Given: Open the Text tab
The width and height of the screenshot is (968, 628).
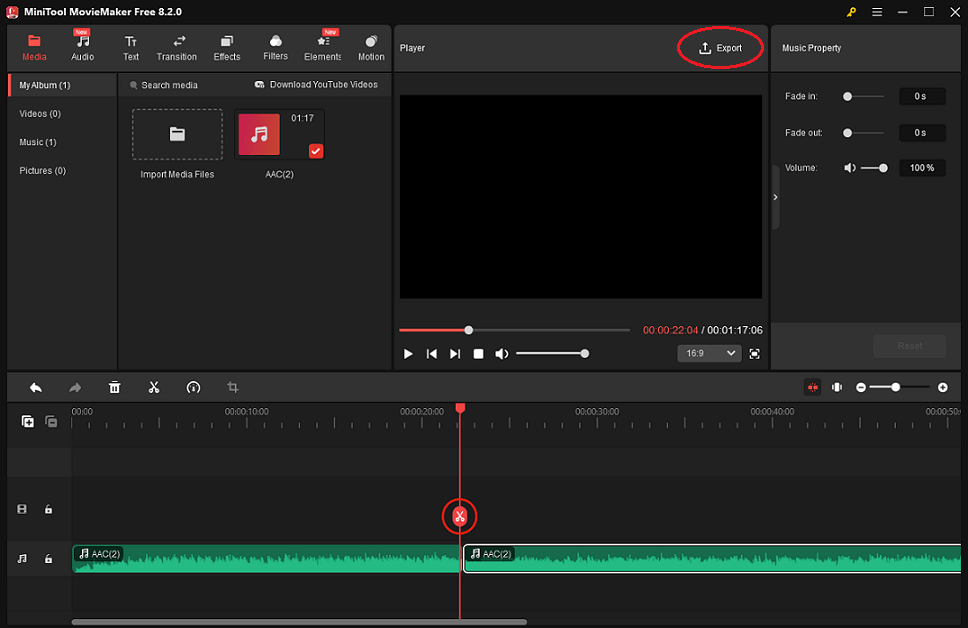Looking at the screenshot, I should tap(131, 48).
